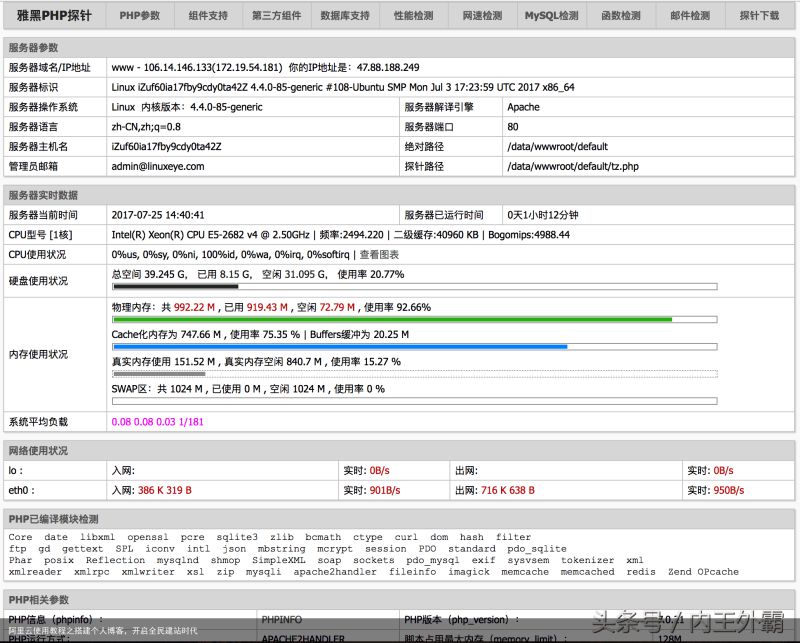Open the 查看图表 link for CPU usage
Screen dimensions: 800x643
click(x=379, y=255)
